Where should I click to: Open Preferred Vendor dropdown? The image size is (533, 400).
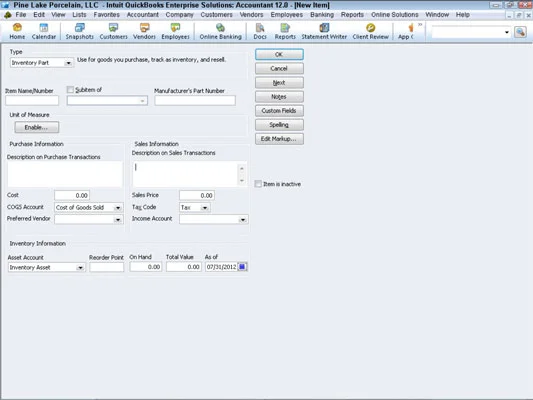(118, 220)
